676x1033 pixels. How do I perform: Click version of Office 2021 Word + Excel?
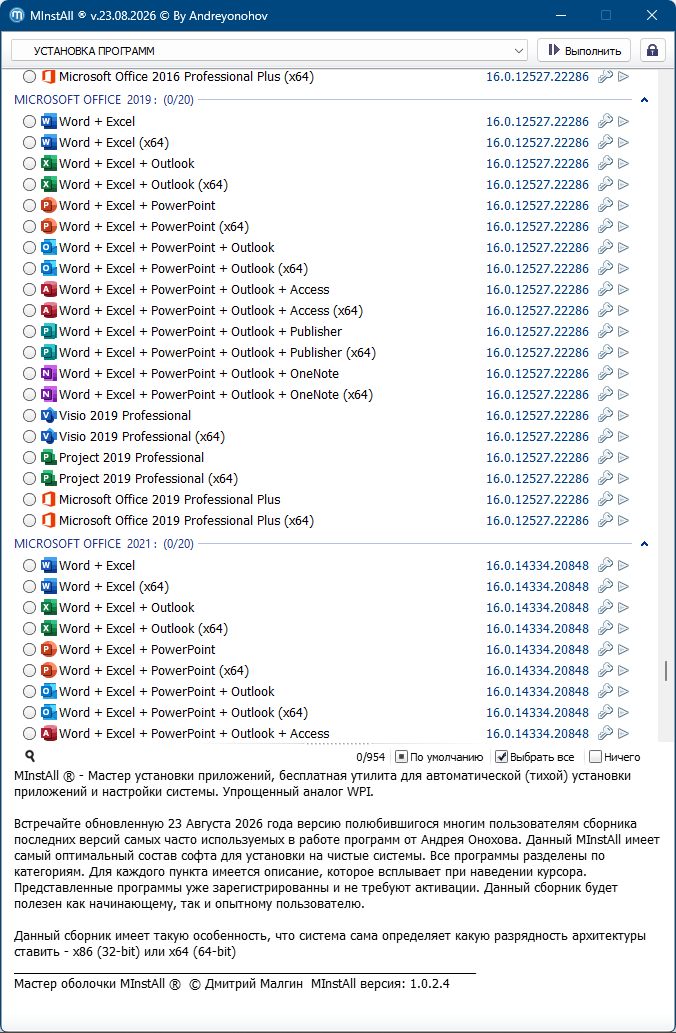(538, 565)
